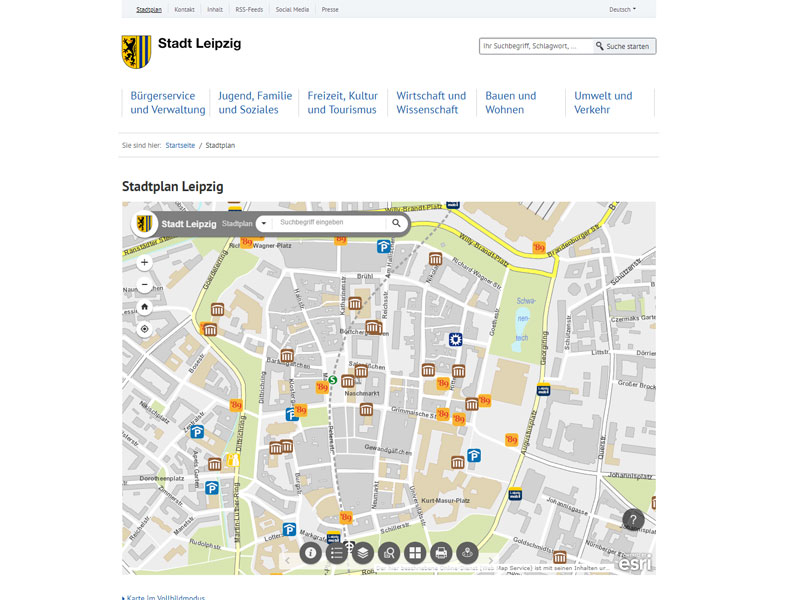Open the 'Social Media' link
This screenshot has height=600, width=800.
[x=291, y=9]
